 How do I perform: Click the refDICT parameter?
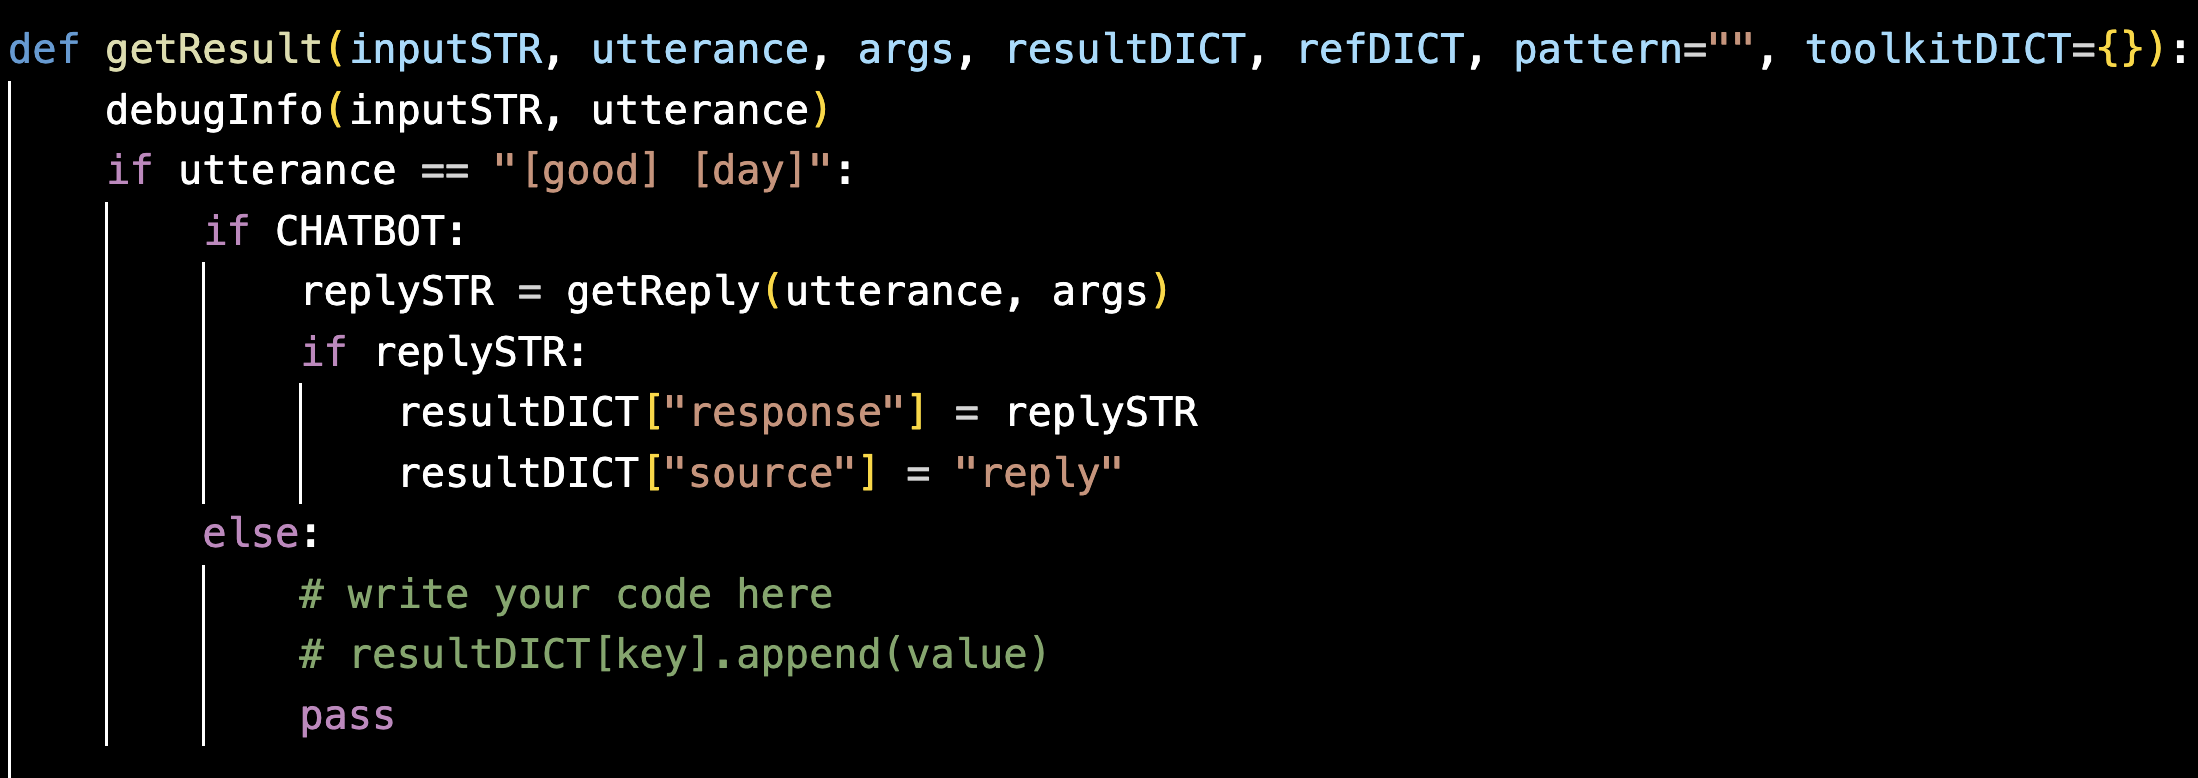pyautogui.click(x=1380, y=49)
